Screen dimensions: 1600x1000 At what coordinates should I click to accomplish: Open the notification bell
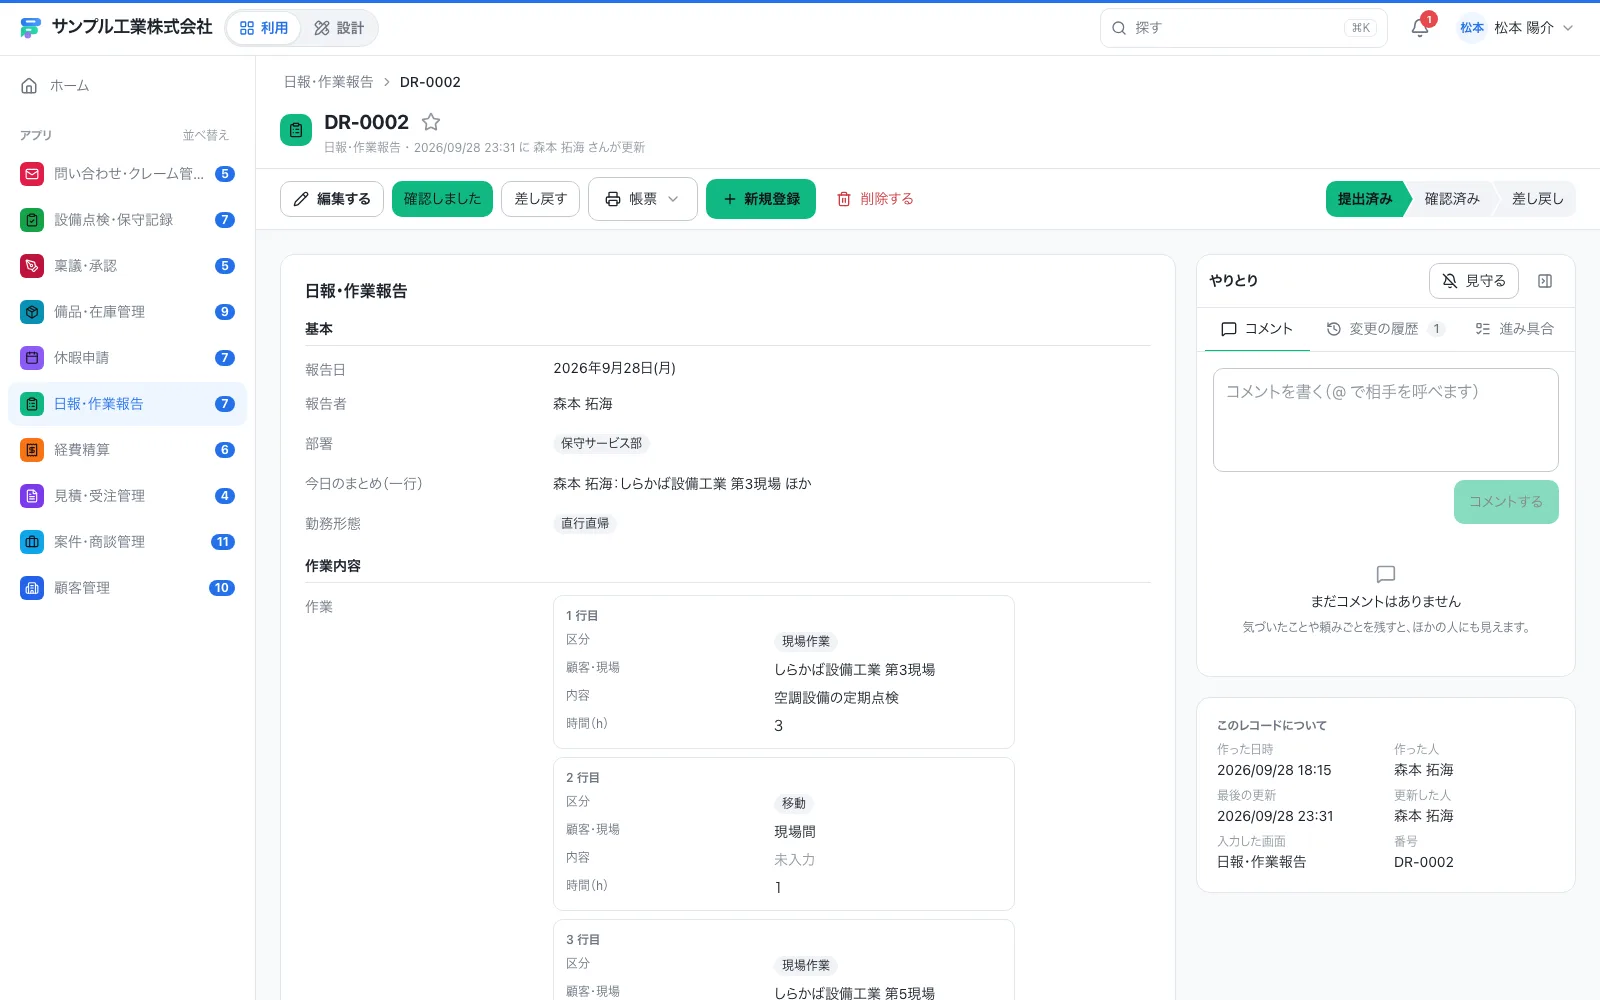pos(1420,28)
